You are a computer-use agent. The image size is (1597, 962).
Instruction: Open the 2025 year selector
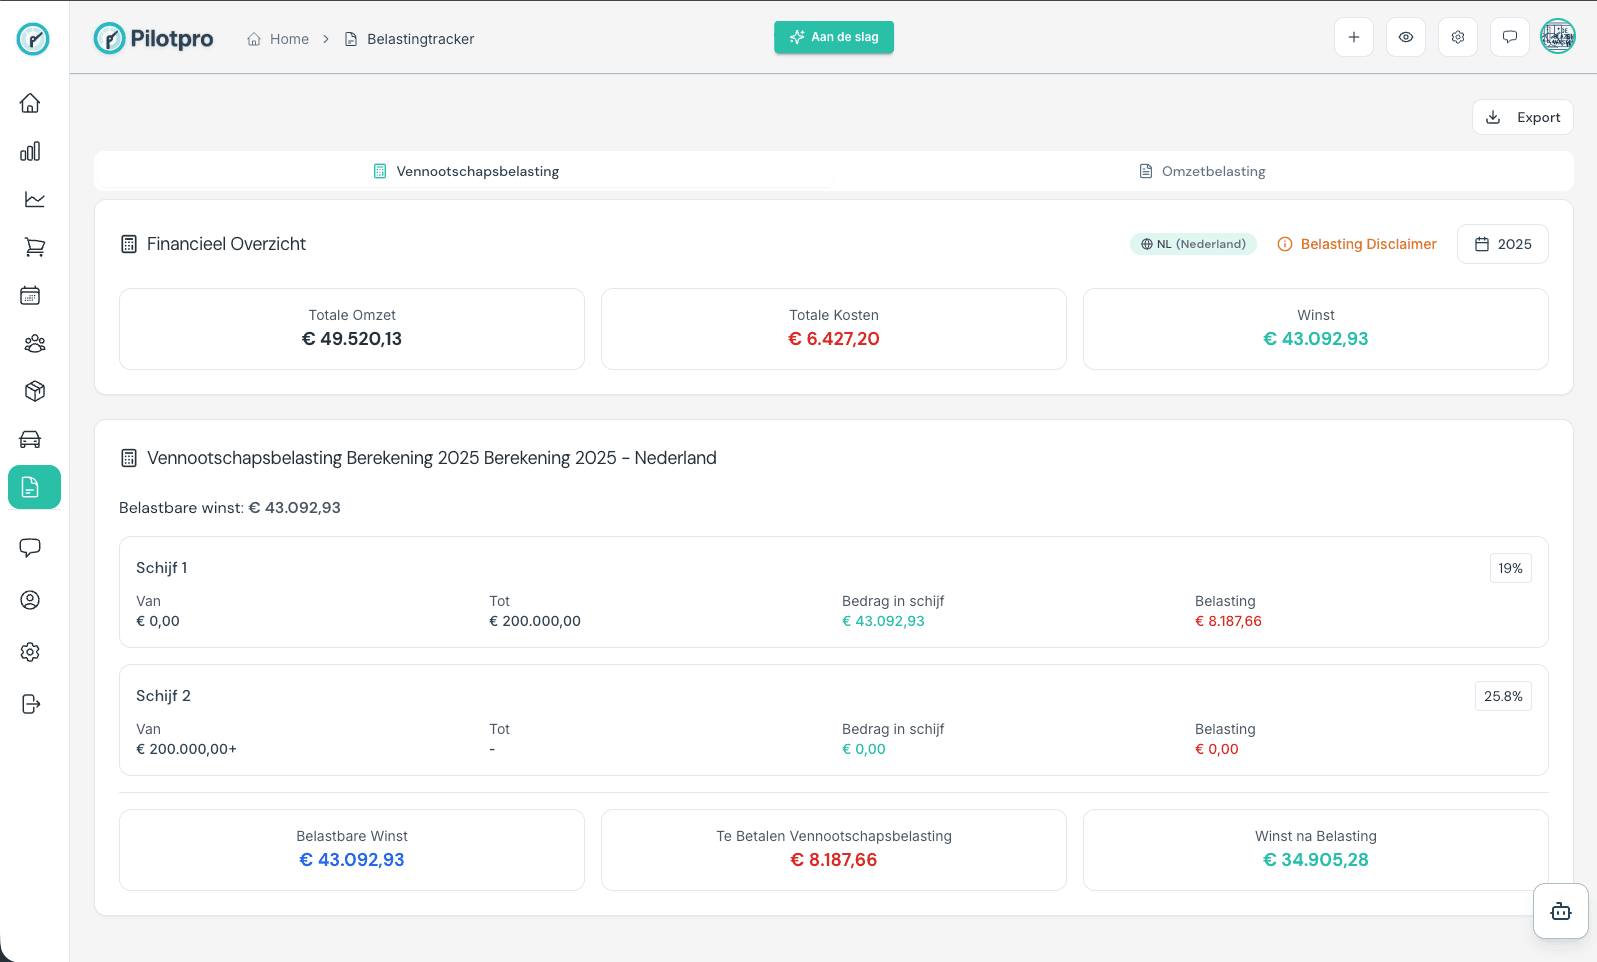pyautogui.click(x=1502, y=244)
